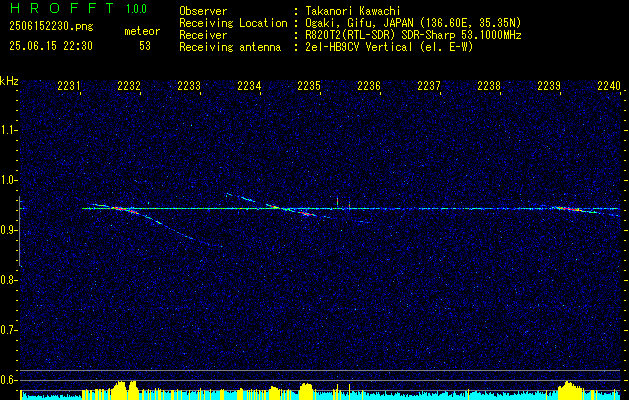Viewport: 629px width, 400px height.
Task: Click observer name Takanori Kawachi
Action: click(x=353, y=11)
